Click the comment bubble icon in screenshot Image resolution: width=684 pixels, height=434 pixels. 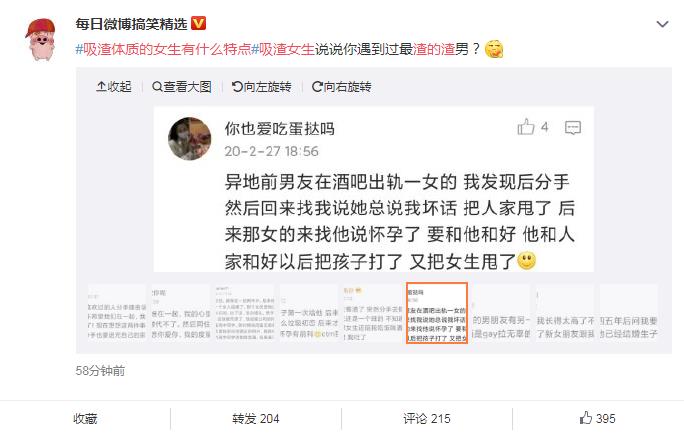(573, 128)
